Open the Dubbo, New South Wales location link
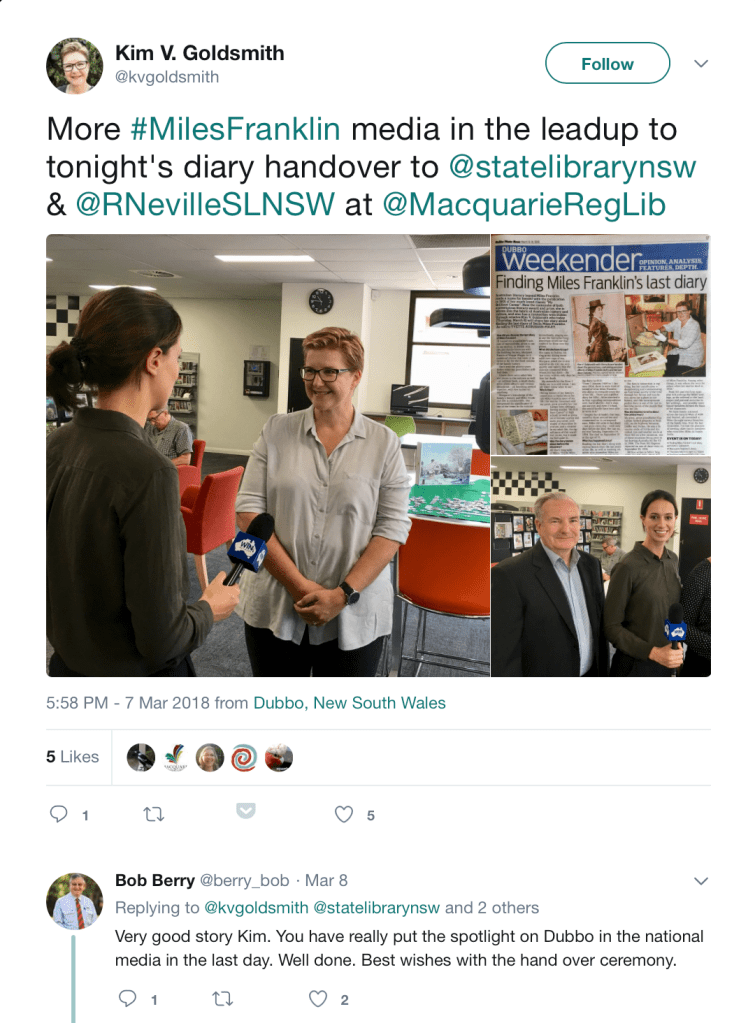 (349, 703)
